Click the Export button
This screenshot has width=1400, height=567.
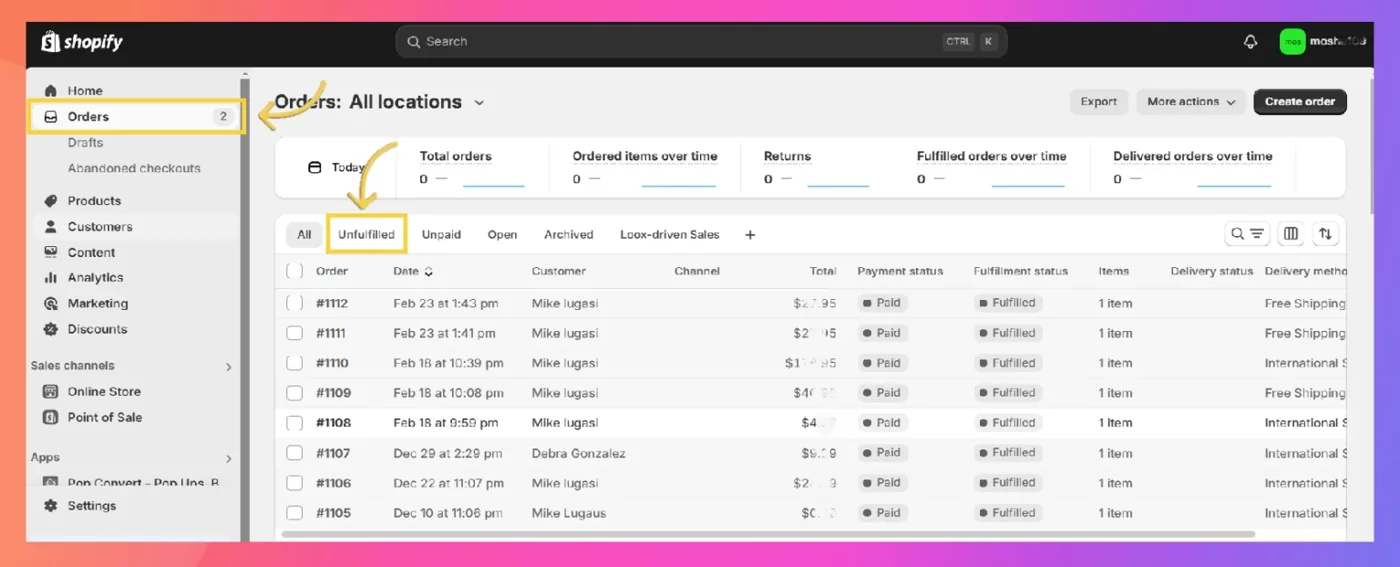click(x=1098, y=102)
